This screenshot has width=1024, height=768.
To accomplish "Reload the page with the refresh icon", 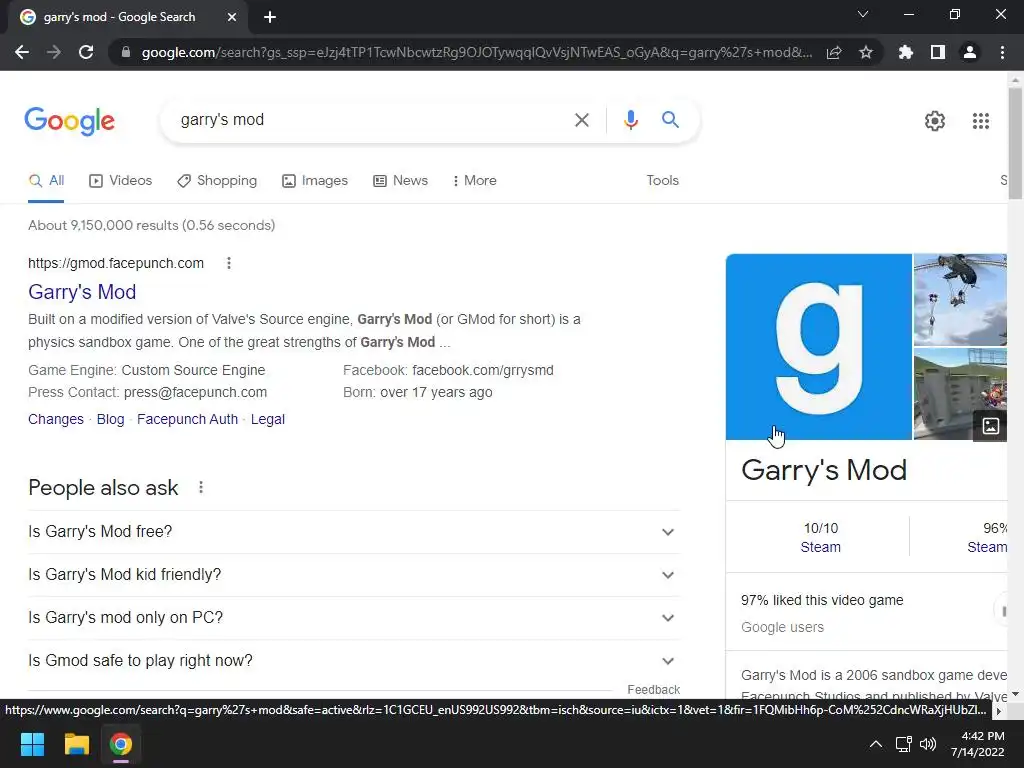I will [x=86, y=52].
